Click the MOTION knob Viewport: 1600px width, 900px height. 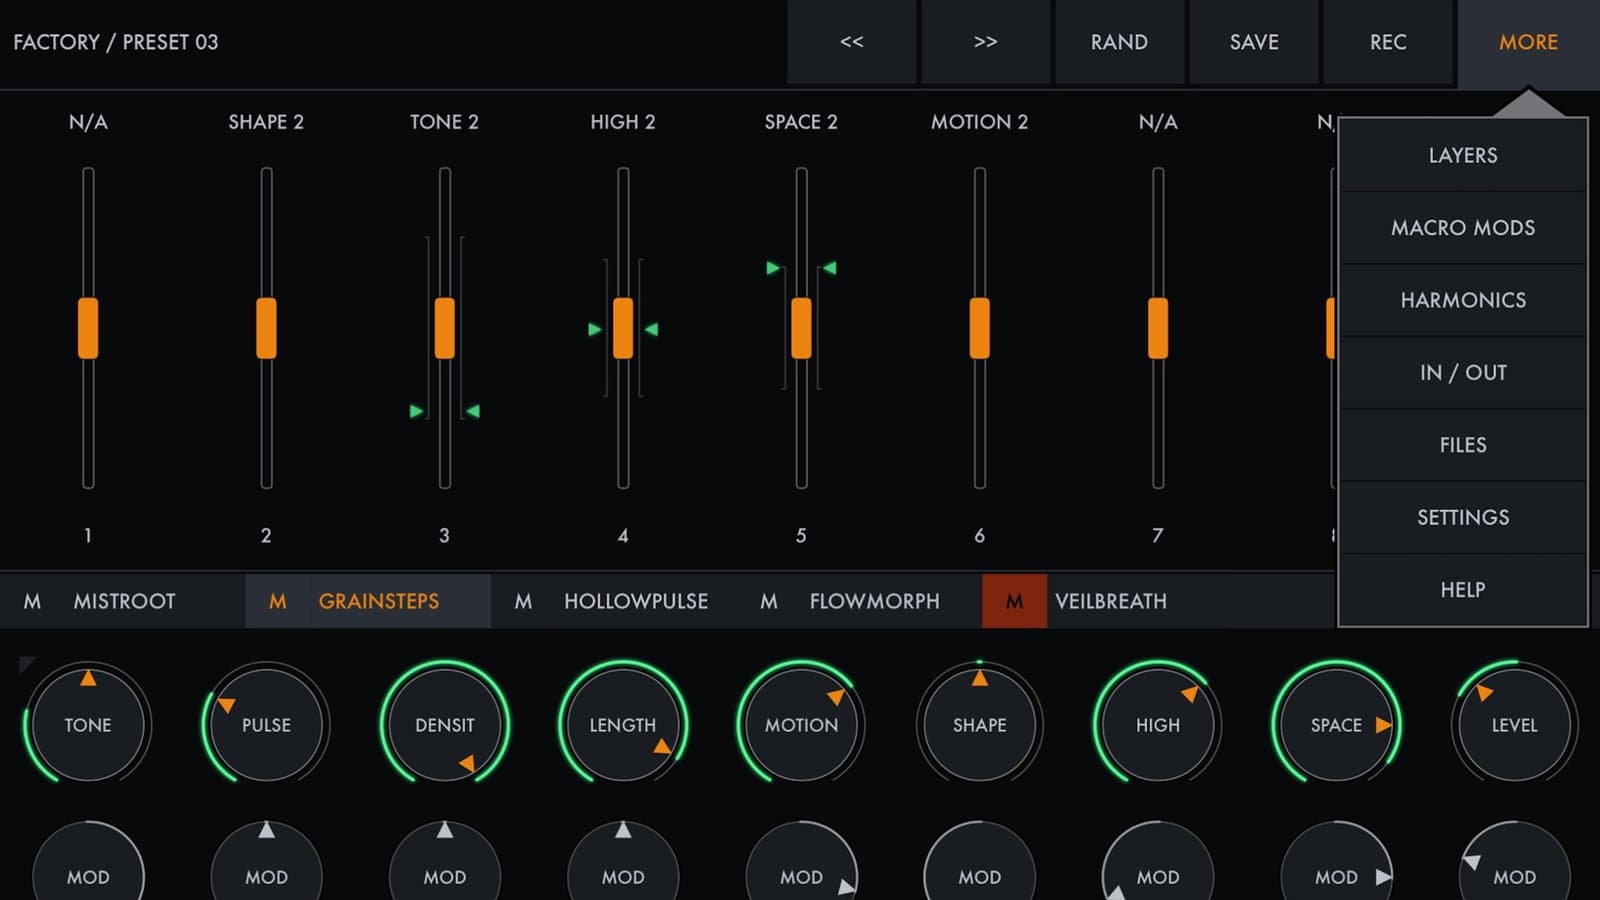point(801,724)
